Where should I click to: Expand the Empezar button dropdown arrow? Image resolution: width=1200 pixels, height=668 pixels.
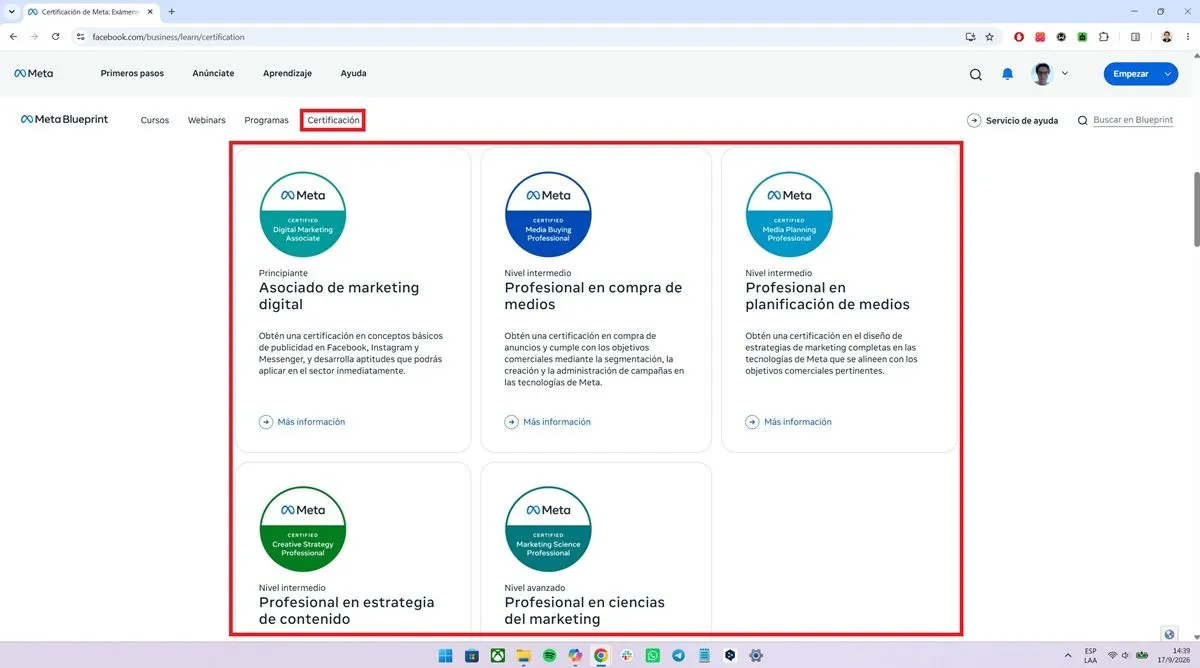(x=1169, y=74)
